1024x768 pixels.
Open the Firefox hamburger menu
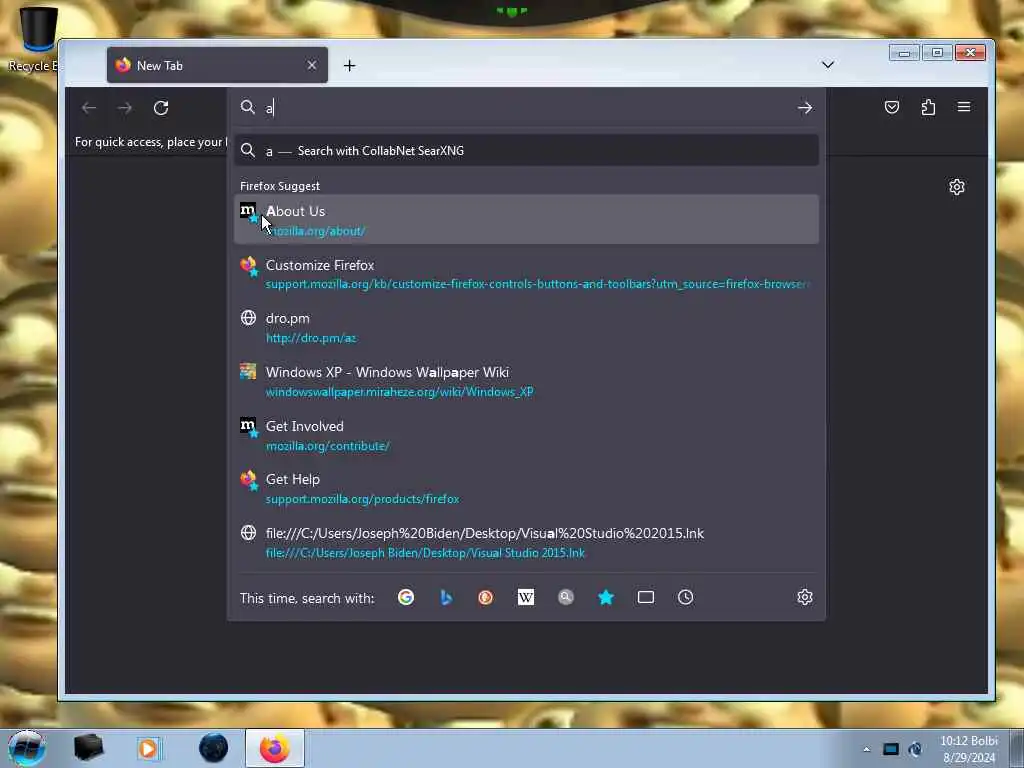pos(964,106)
